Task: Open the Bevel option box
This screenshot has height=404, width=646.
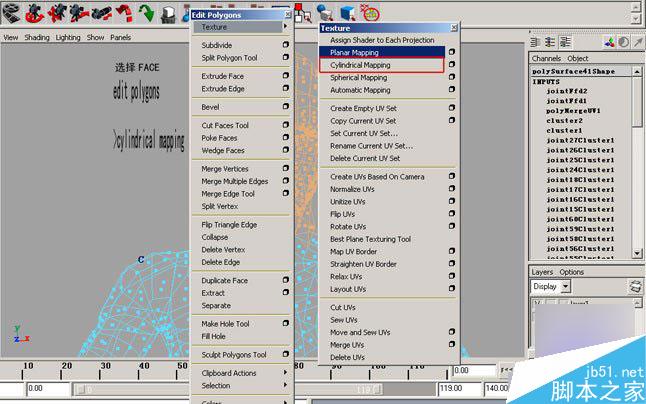Action: pos(286,107)
